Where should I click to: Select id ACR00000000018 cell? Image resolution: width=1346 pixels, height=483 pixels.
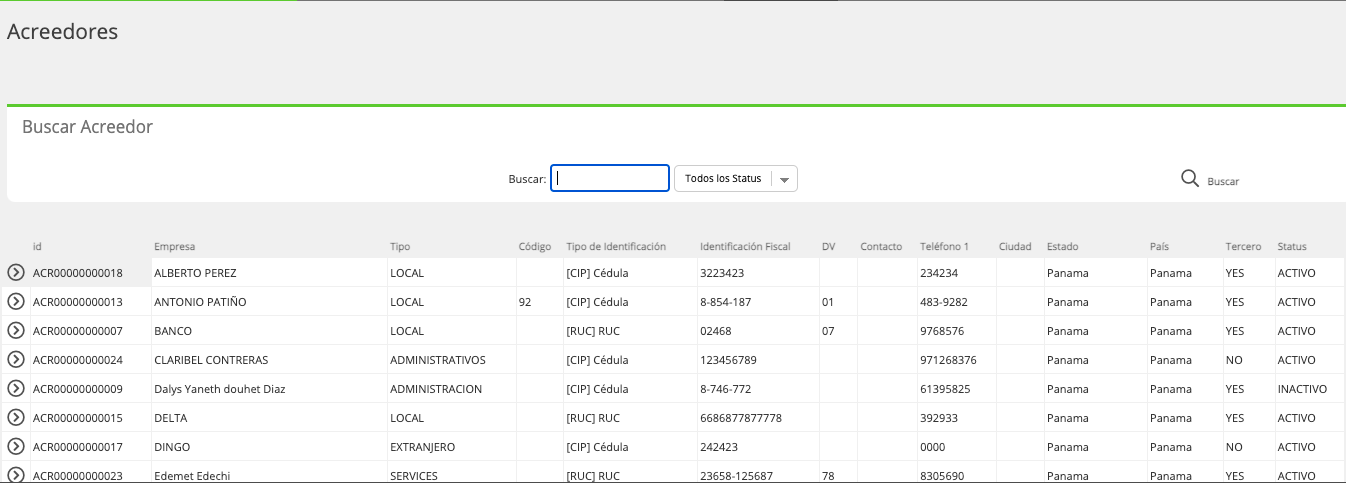(x=90, y=272)
